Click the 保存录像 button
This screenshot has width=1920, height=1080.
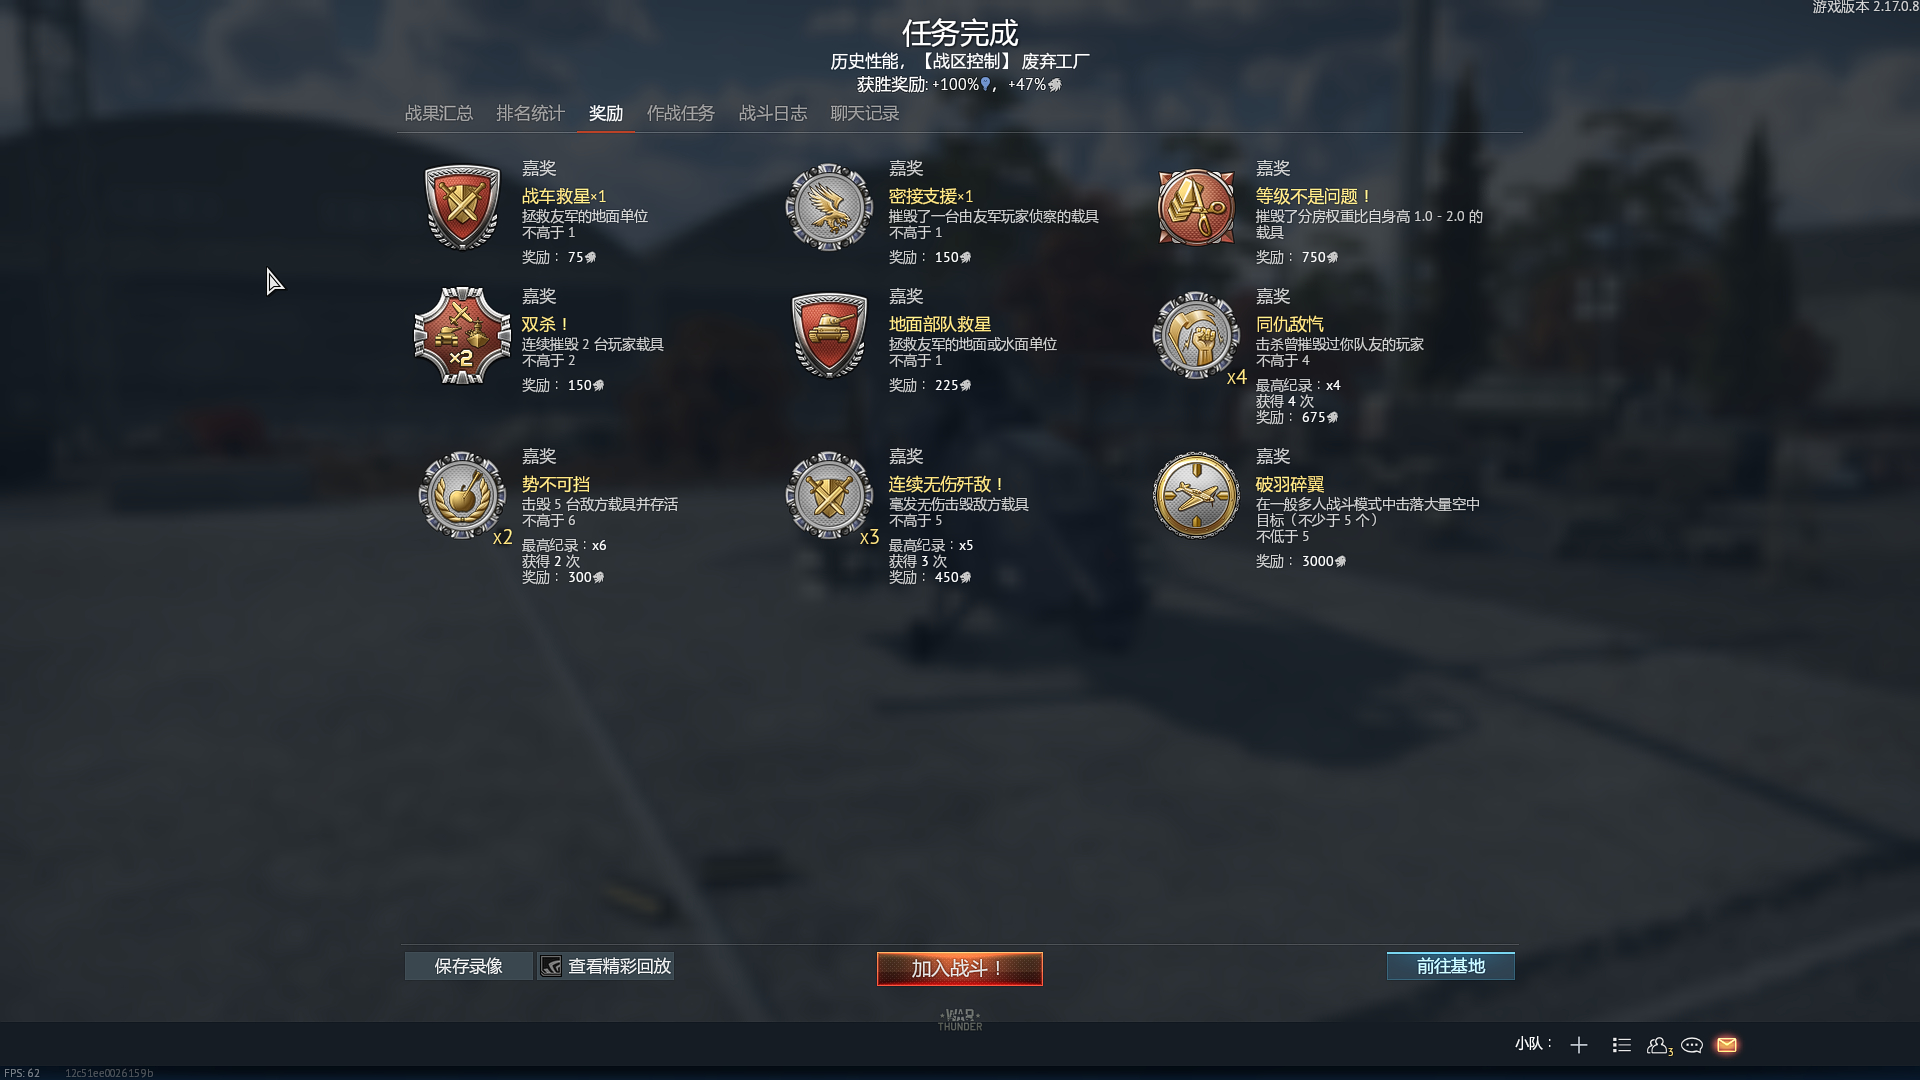tap(469, 966)
